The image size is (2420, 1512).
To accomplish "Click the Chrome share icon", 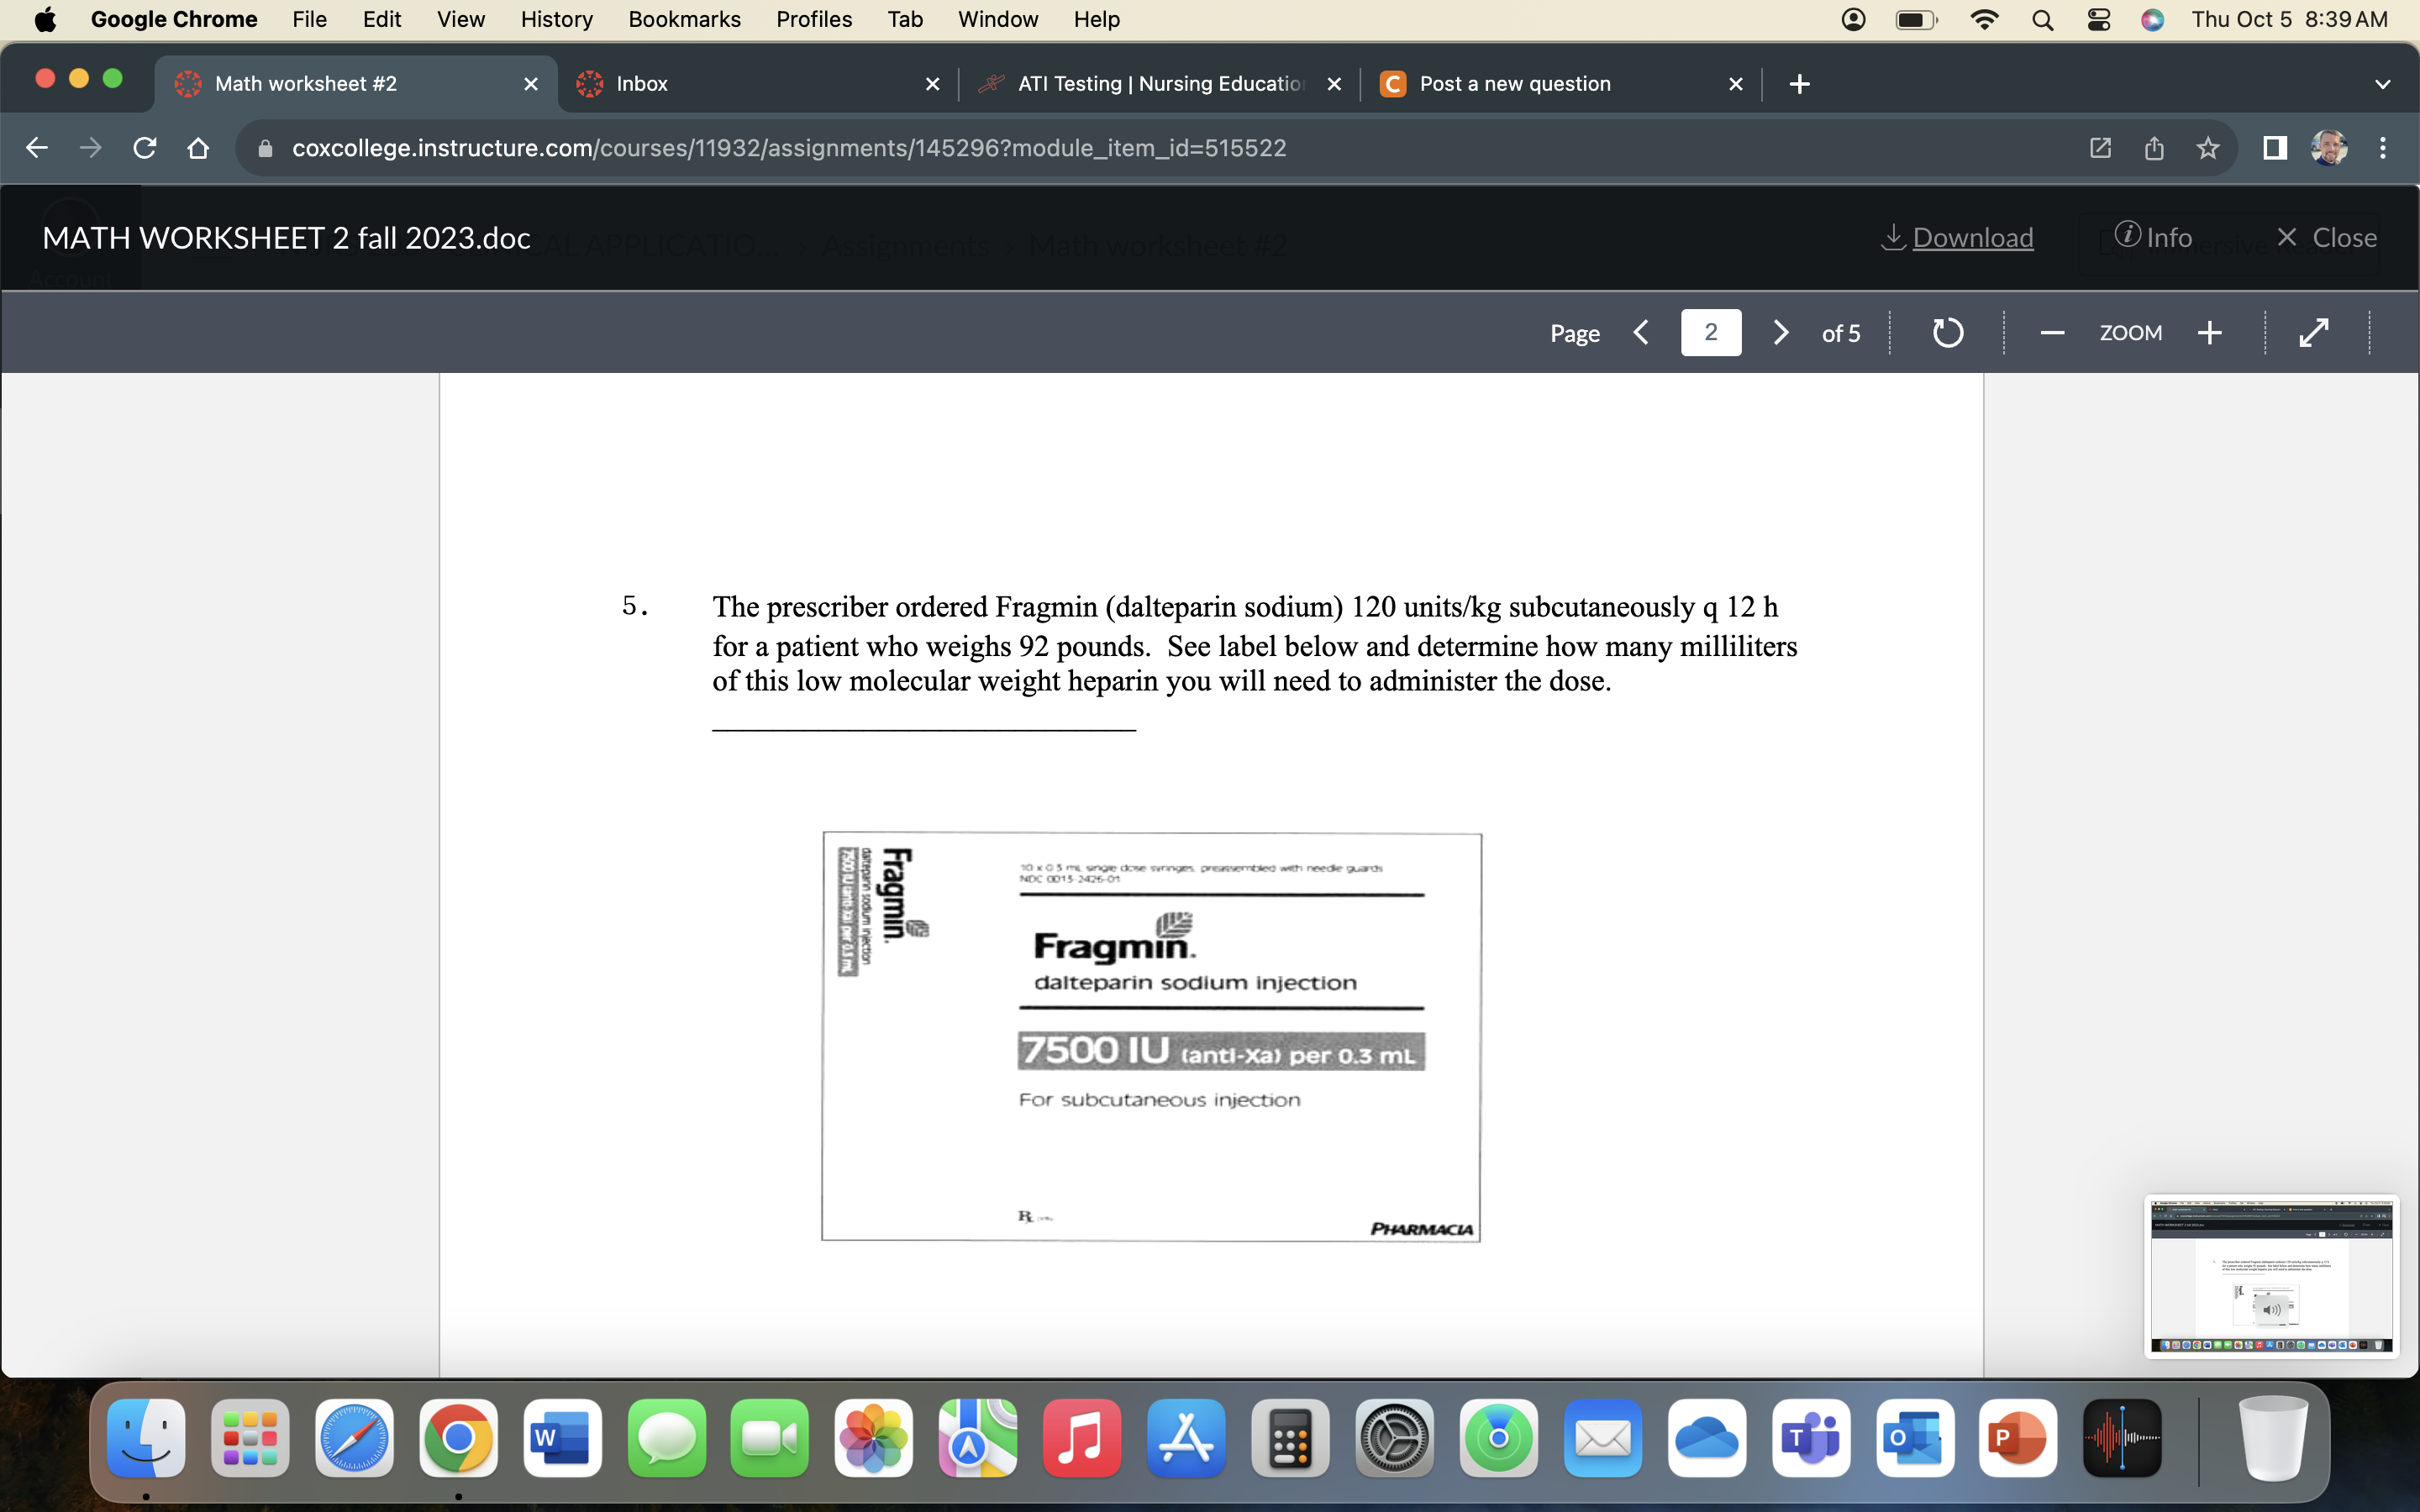I will pos(2154,148).
